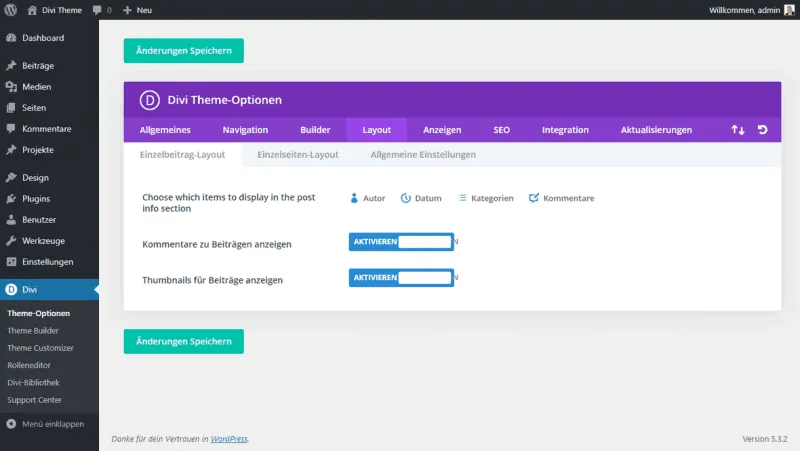Image resolution: width=800 pixels, height=451 pixels.
Task: Open the WordPress logo menu
Action: point(11,10)
